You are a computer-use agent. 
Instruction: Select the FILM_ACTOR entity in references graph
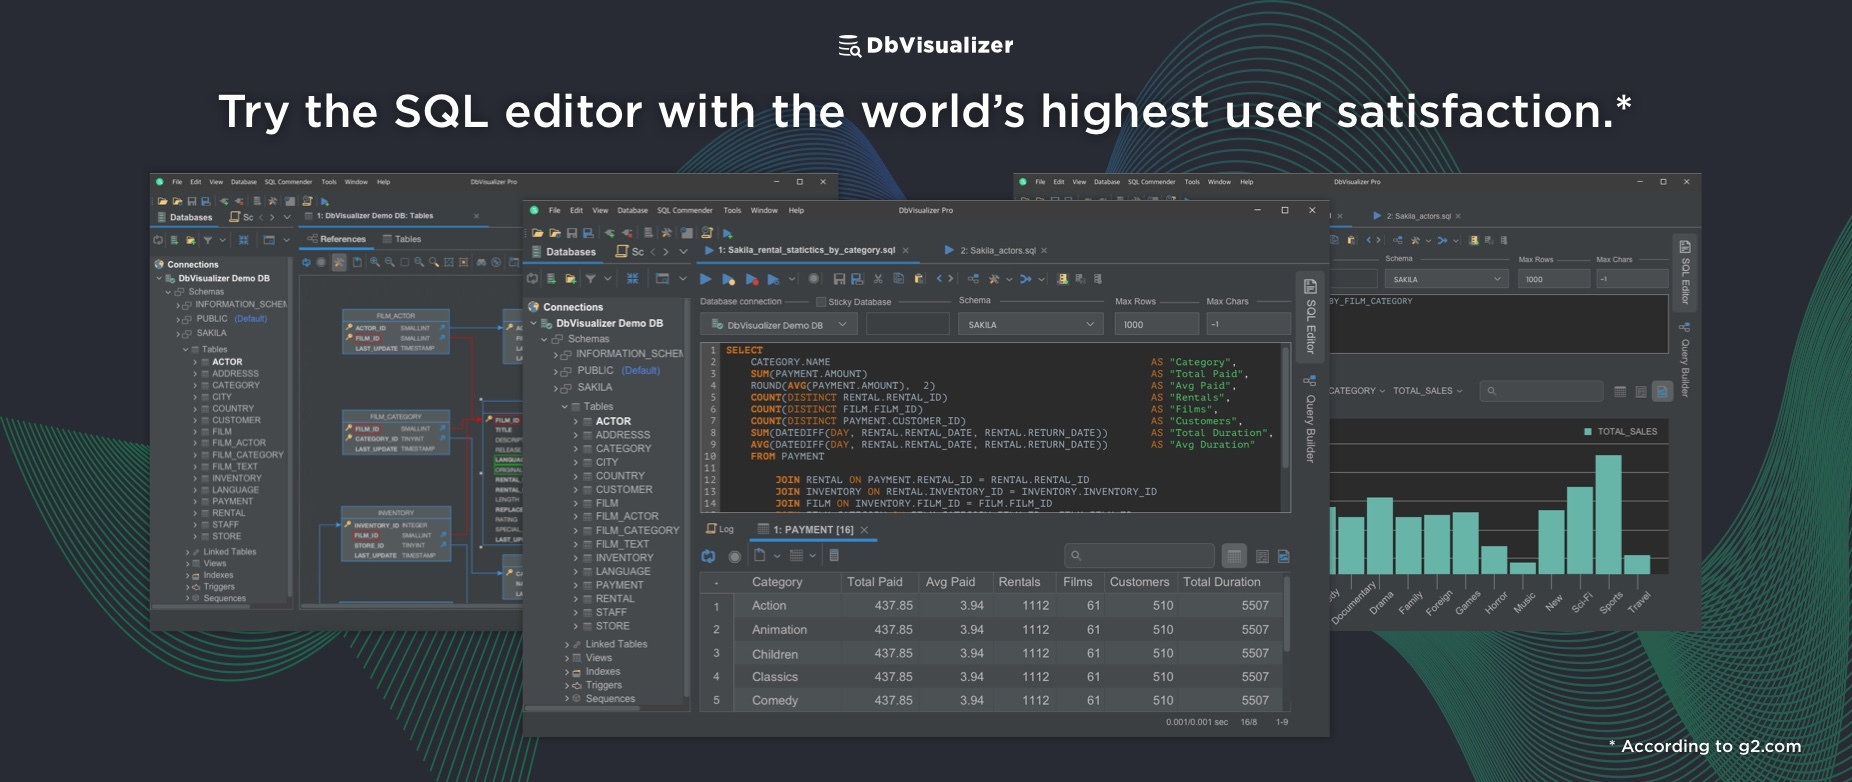(x=396, y=332)
